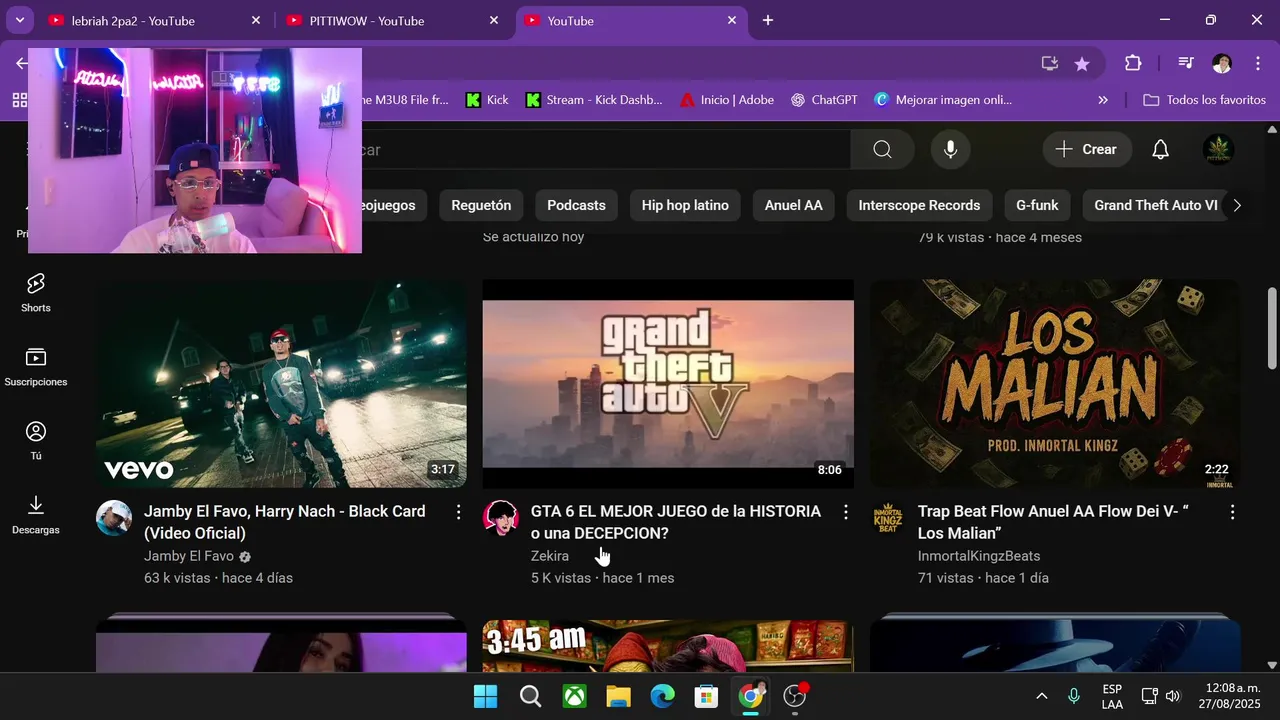Open a new tab with plus button
This screenshot has height=720, width=1280.
pos(768,20)
